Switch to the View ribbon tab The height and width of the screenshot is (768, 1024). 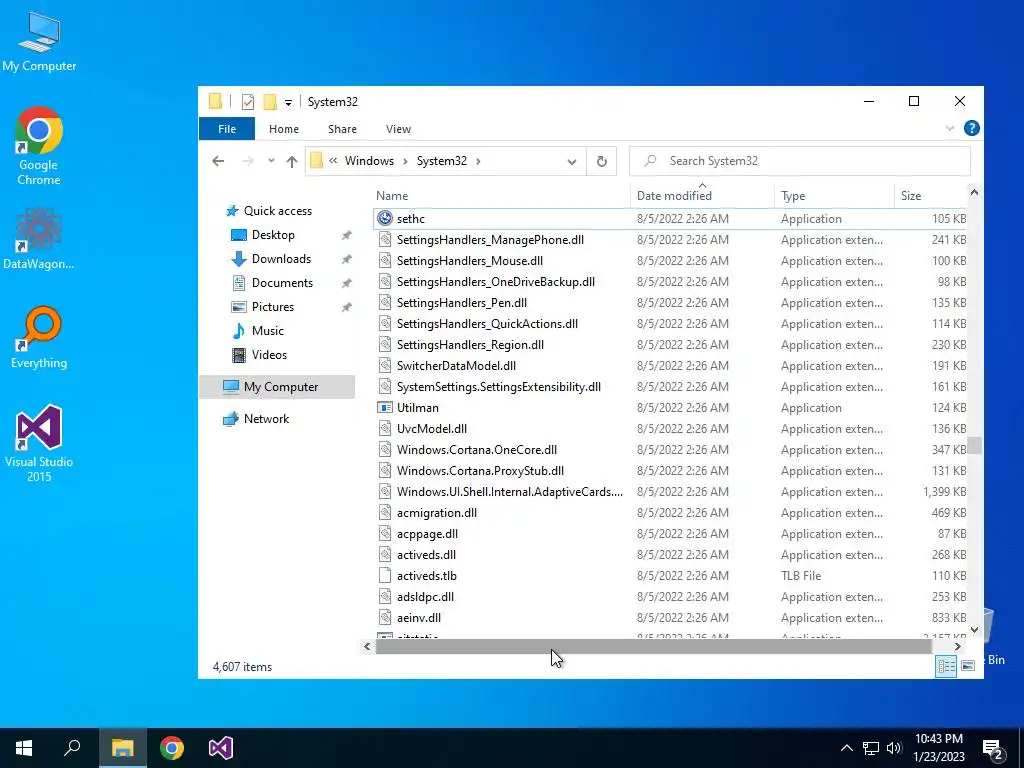pos(398,129)
